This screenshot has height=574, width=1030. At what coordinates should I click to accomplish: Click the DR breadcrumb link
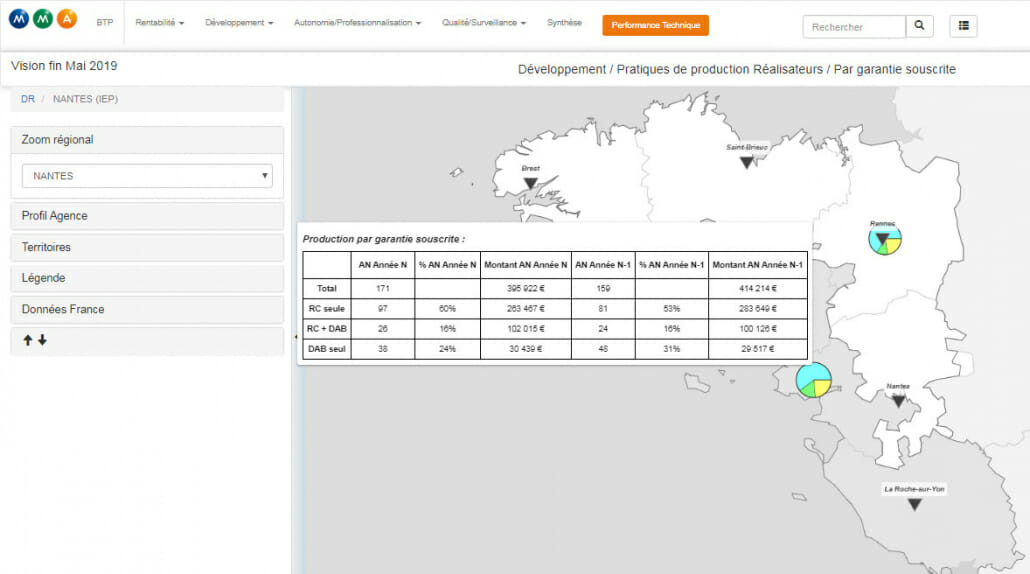pyautogui.click(x=28, y=99)
